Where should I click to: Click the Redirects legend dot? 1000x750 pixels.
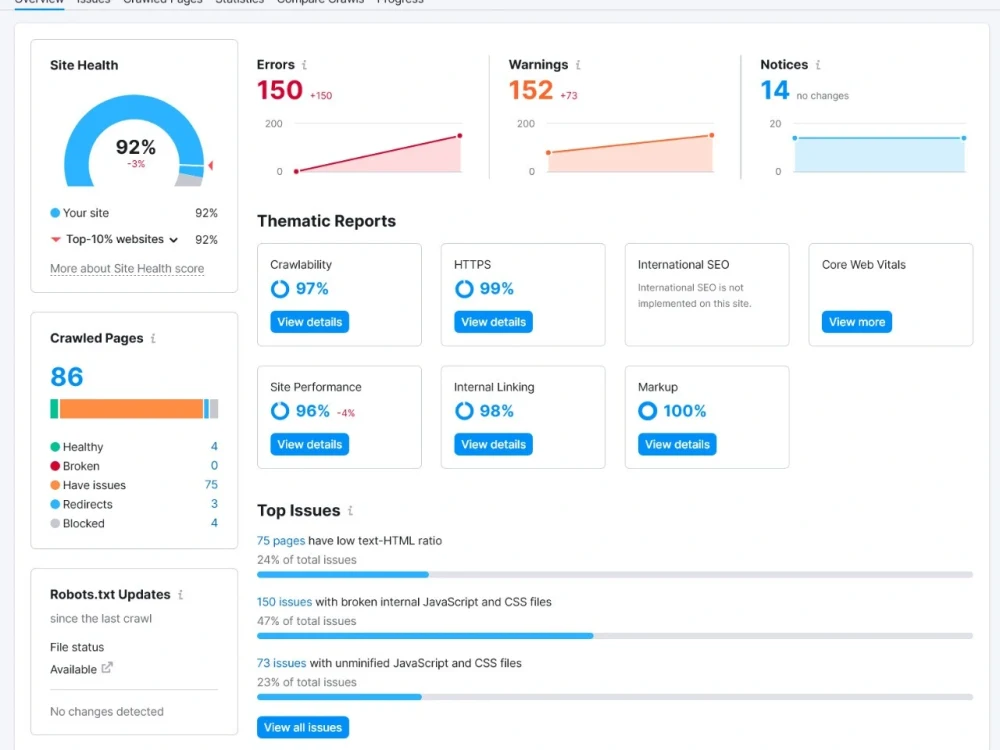click(x=55, y=504)
